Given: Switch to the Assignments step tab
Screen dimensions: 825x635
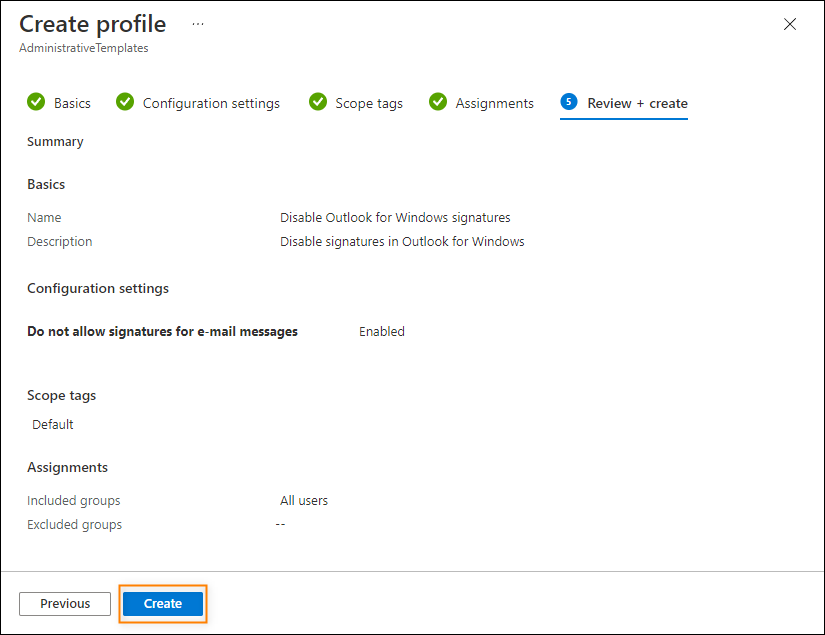Looking at the screenshot, I should click(481, 103).
